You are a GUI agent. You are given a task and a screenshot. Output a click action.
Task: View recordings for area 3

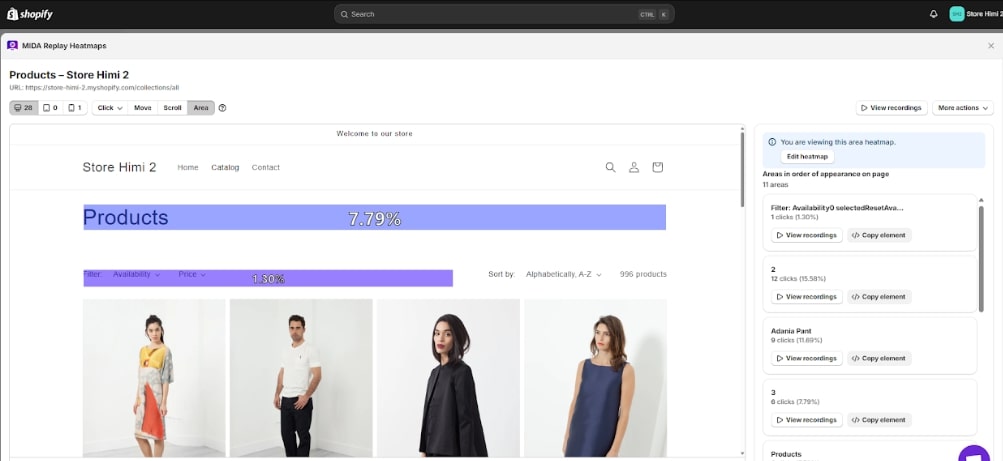[807, 420]
